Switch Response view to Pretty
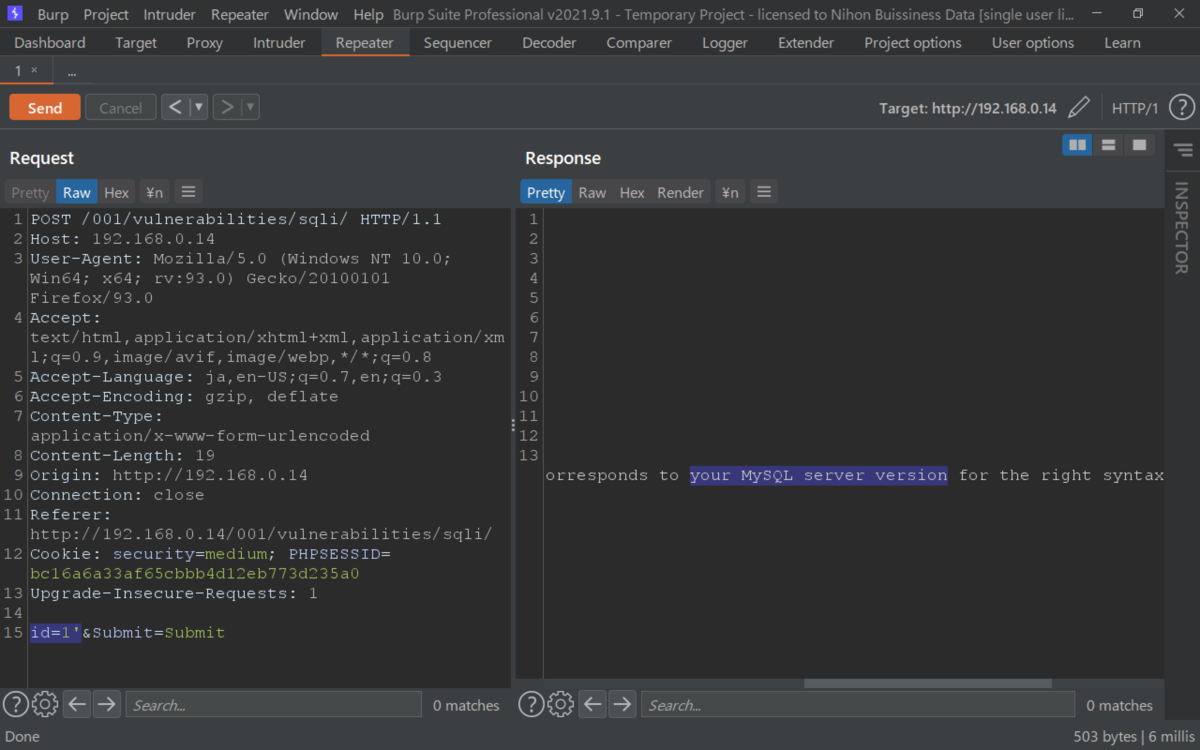Screen dimensions: 1200x750 [546, 192]
